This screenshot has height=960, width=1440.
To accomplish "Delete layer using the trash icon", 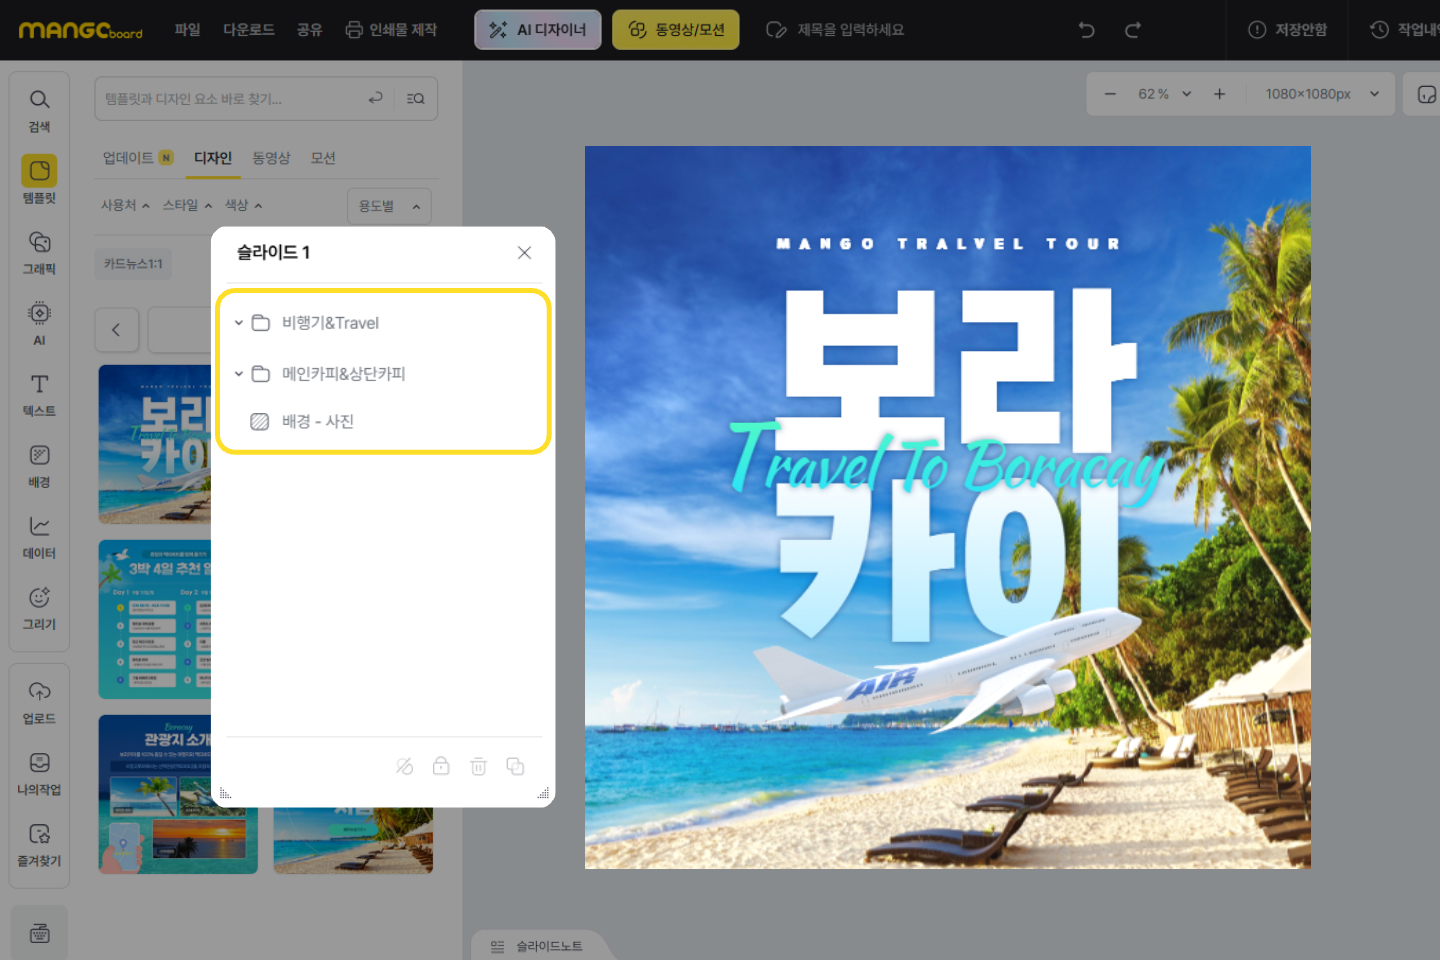I will [x=478, y=766].
